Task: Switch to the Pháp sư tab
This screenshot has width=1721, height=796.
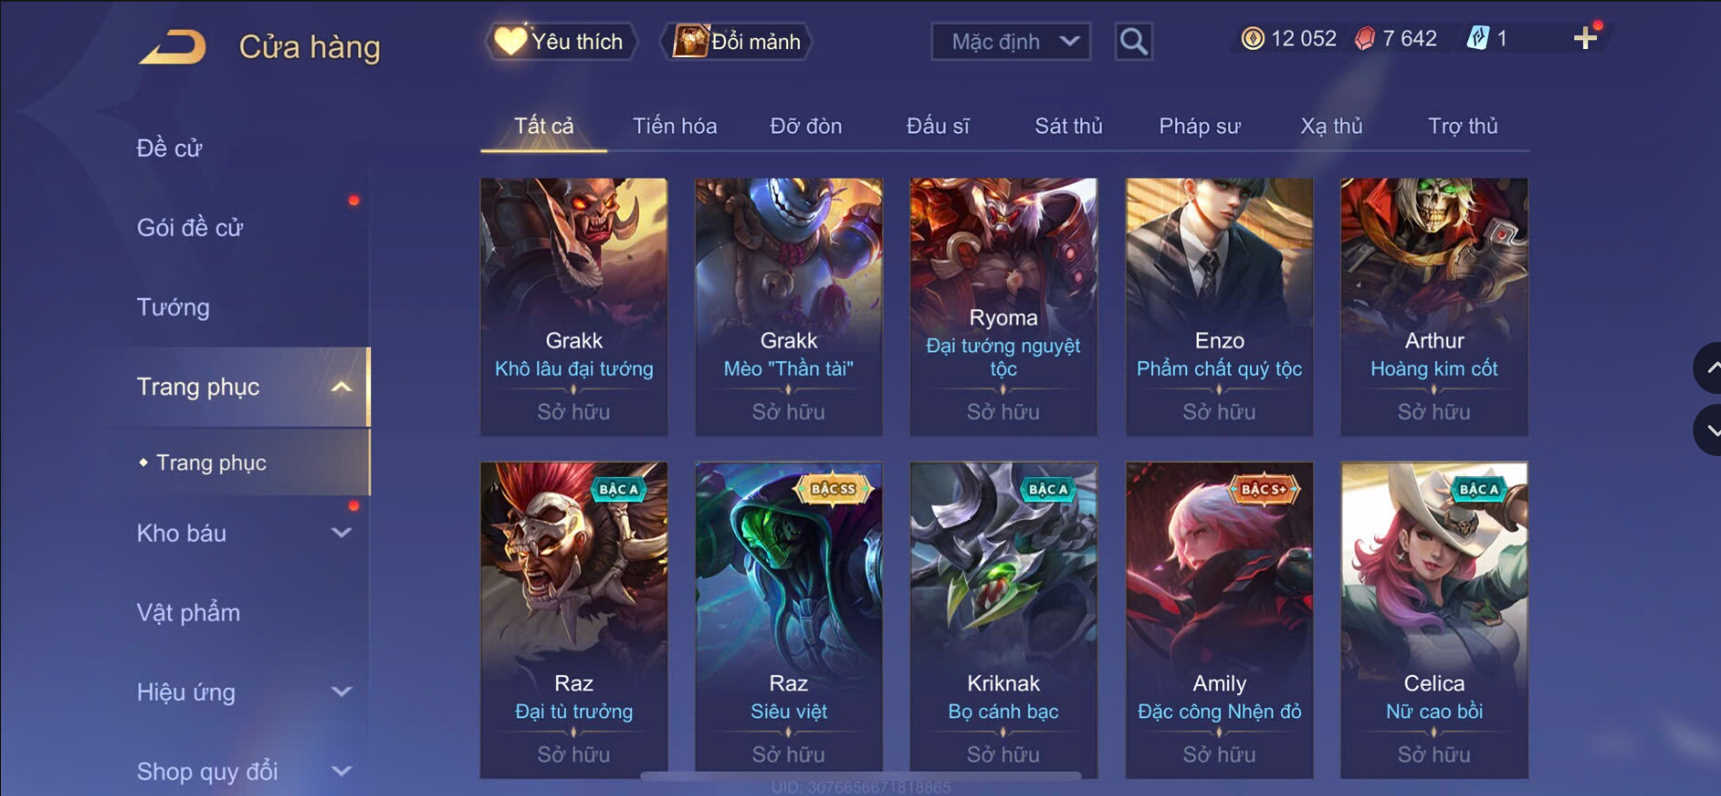Action: point(1199,126)
